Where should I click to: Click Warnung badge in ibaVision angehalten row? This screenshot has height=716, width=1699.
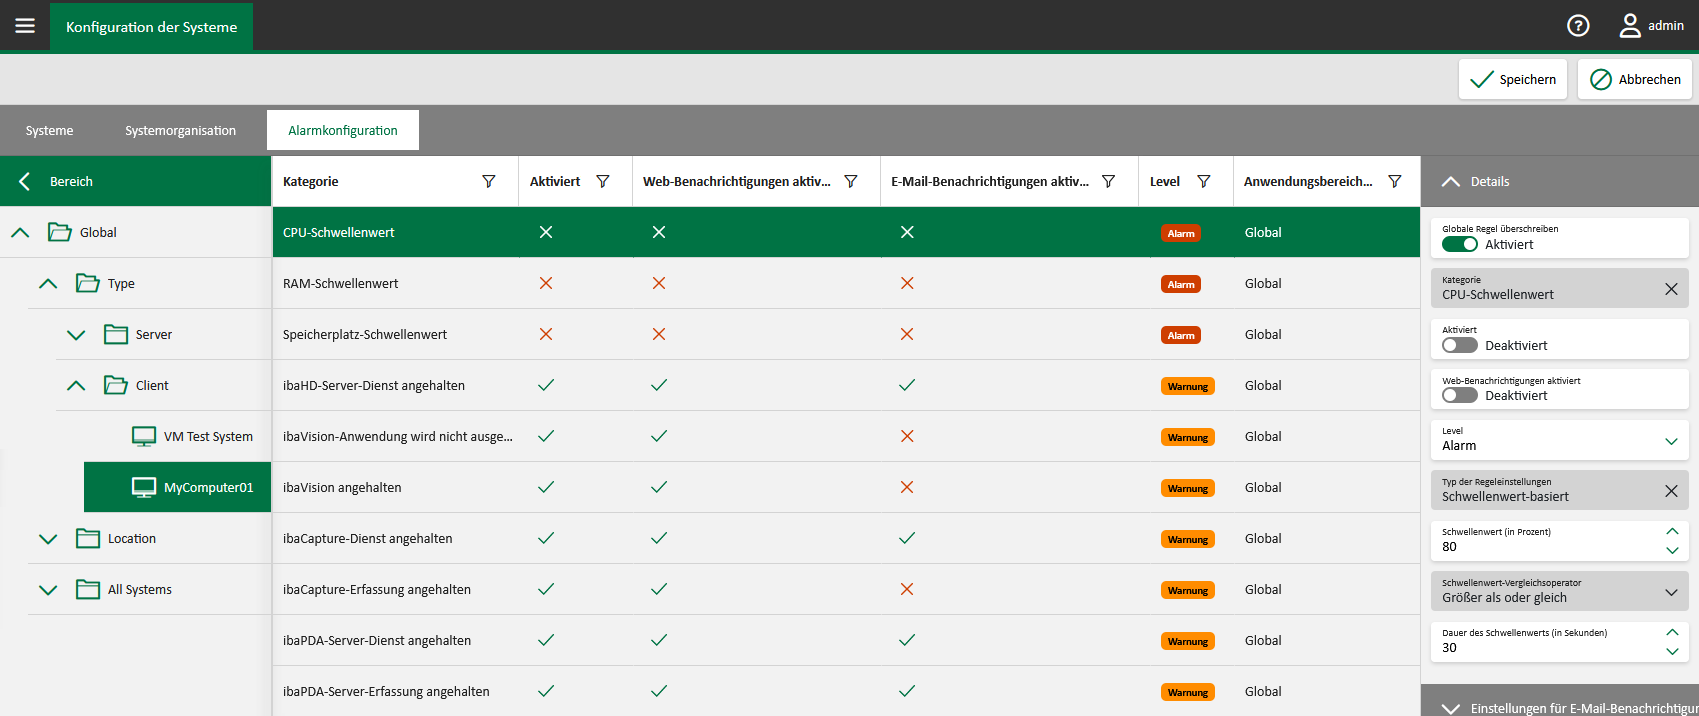coord(1188,488)
